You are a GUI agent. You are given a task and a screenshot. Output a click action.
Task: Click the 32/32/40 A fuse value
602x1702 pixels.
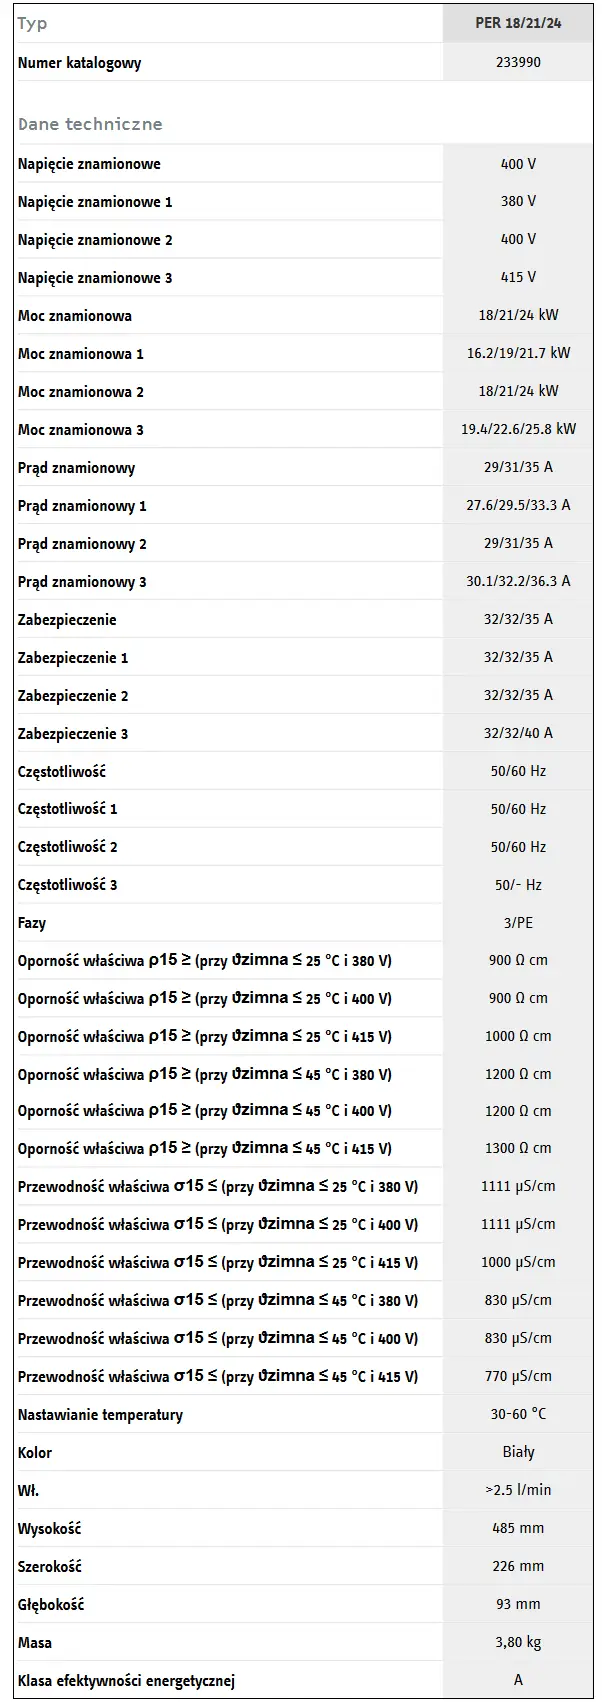pos(518,733)
